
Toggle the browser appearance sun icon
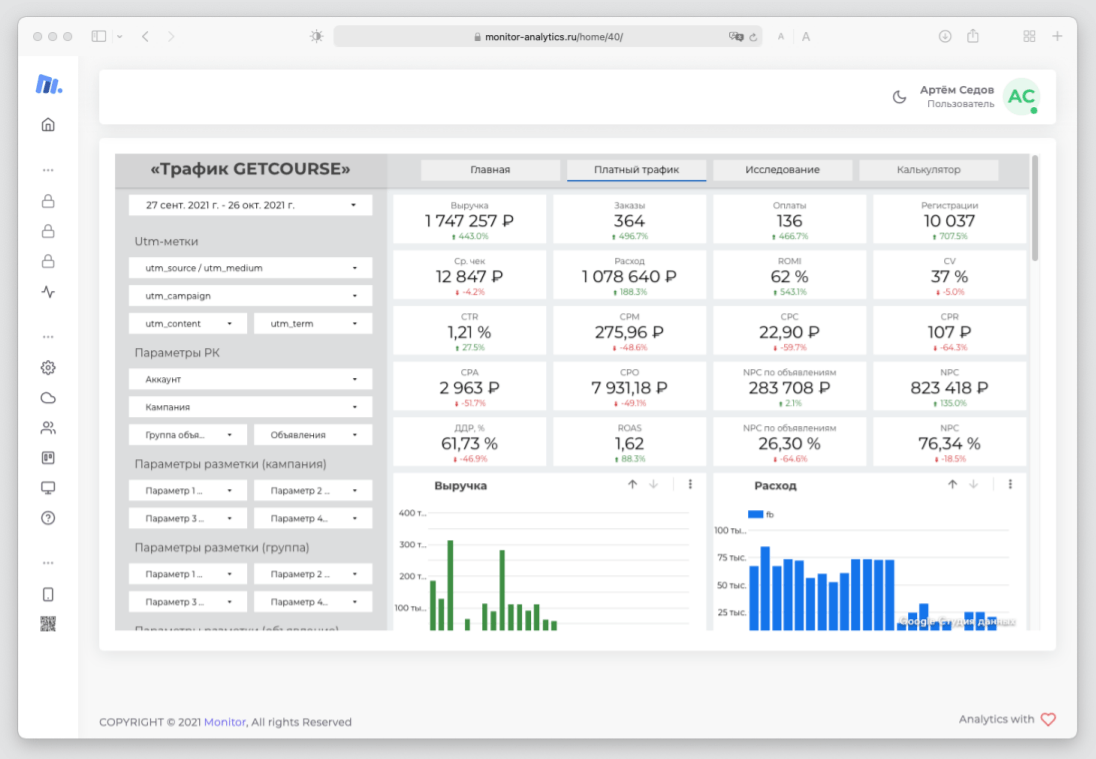point(317,36)
